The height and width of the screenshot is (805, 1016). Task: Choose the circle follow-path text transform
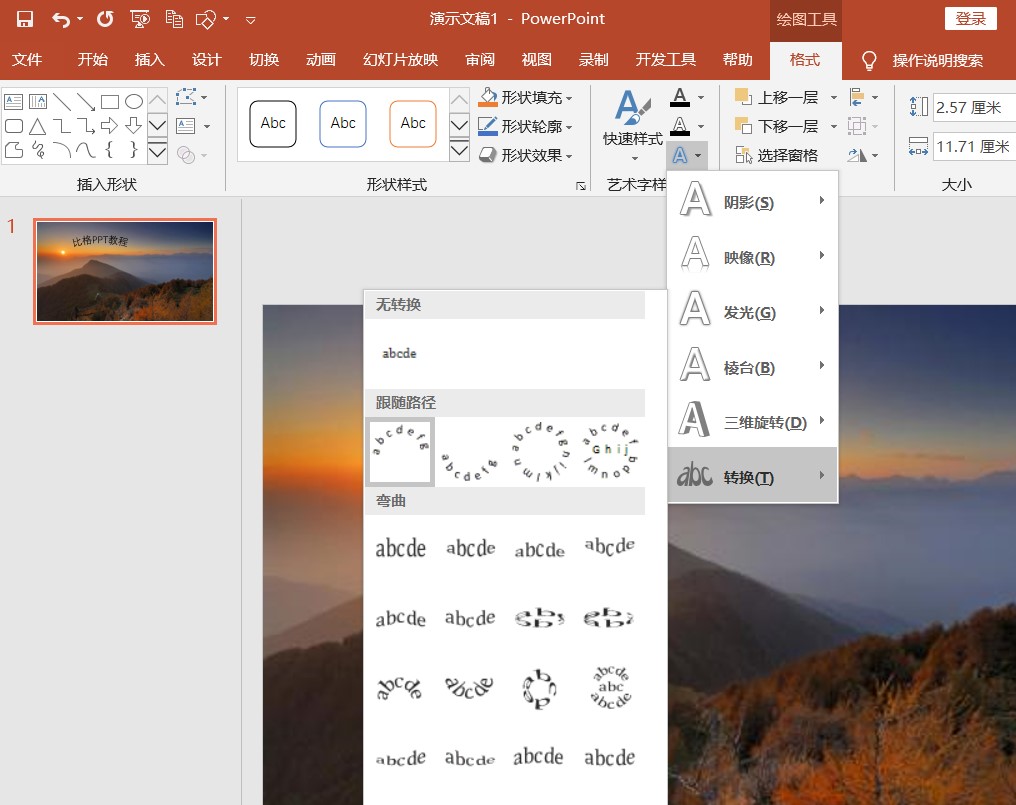pyautogui.click(x=539, y=453)
